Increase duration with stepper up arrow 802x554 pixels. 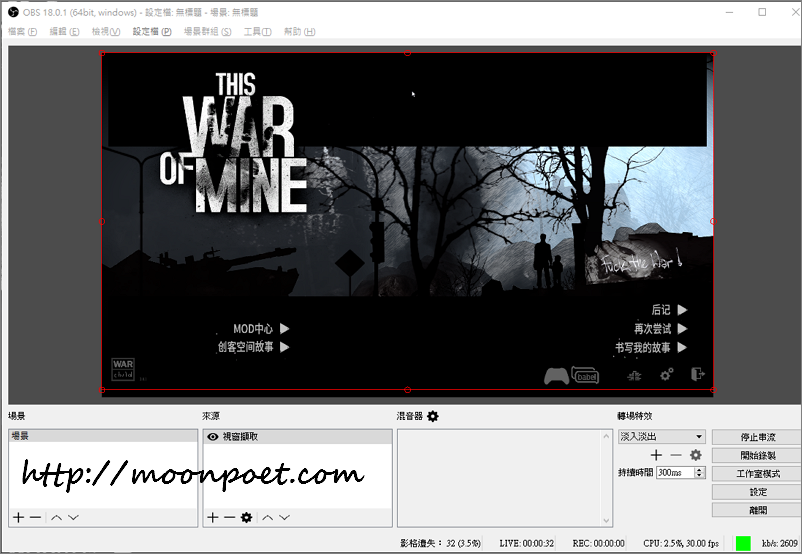[x=700, y=470]
